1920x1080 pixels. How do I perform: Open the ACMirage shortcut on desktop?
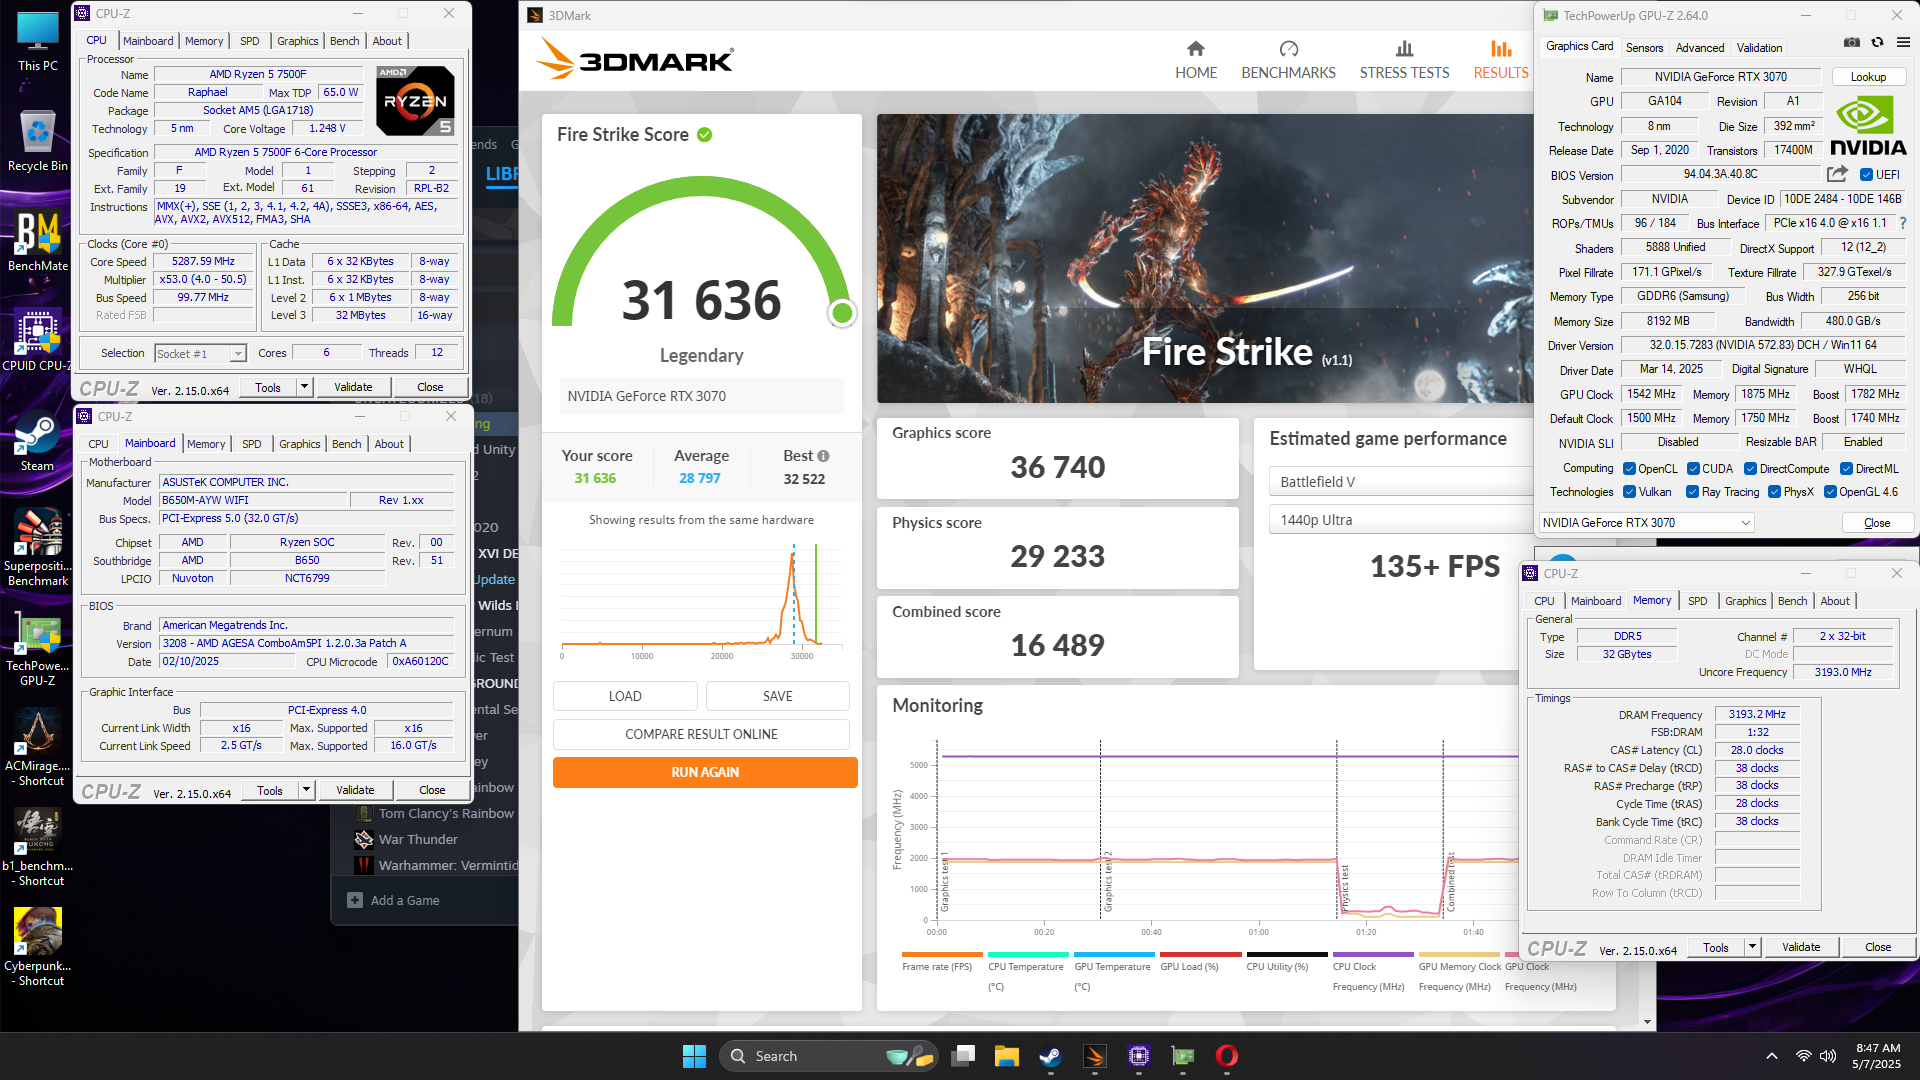click(38, 748)
